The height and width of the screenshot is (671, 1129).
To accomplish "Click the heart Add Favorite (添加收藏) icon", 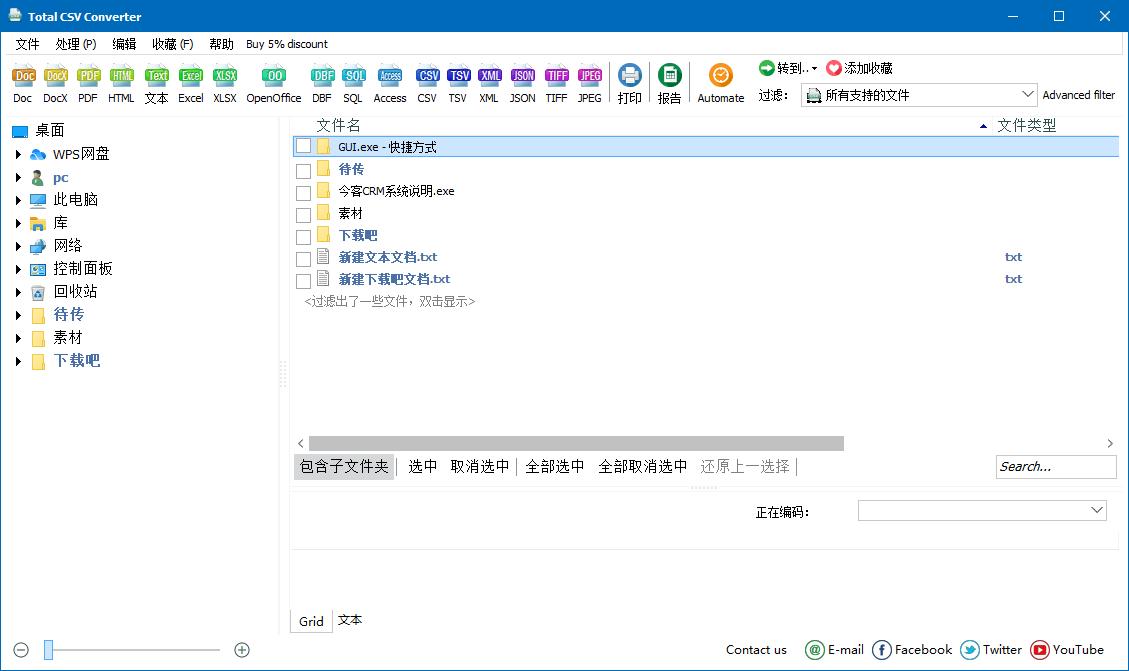I will point(834,68).
